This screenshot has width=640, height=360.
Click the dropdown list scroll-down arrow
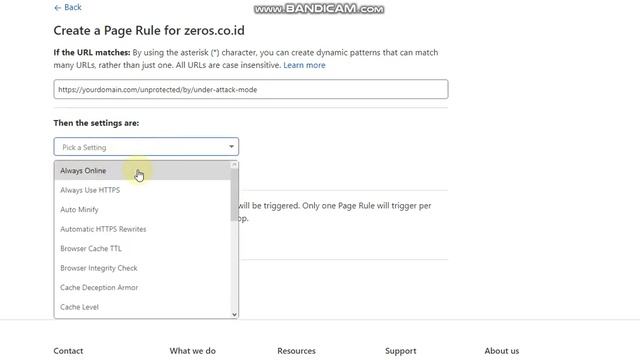234,314
